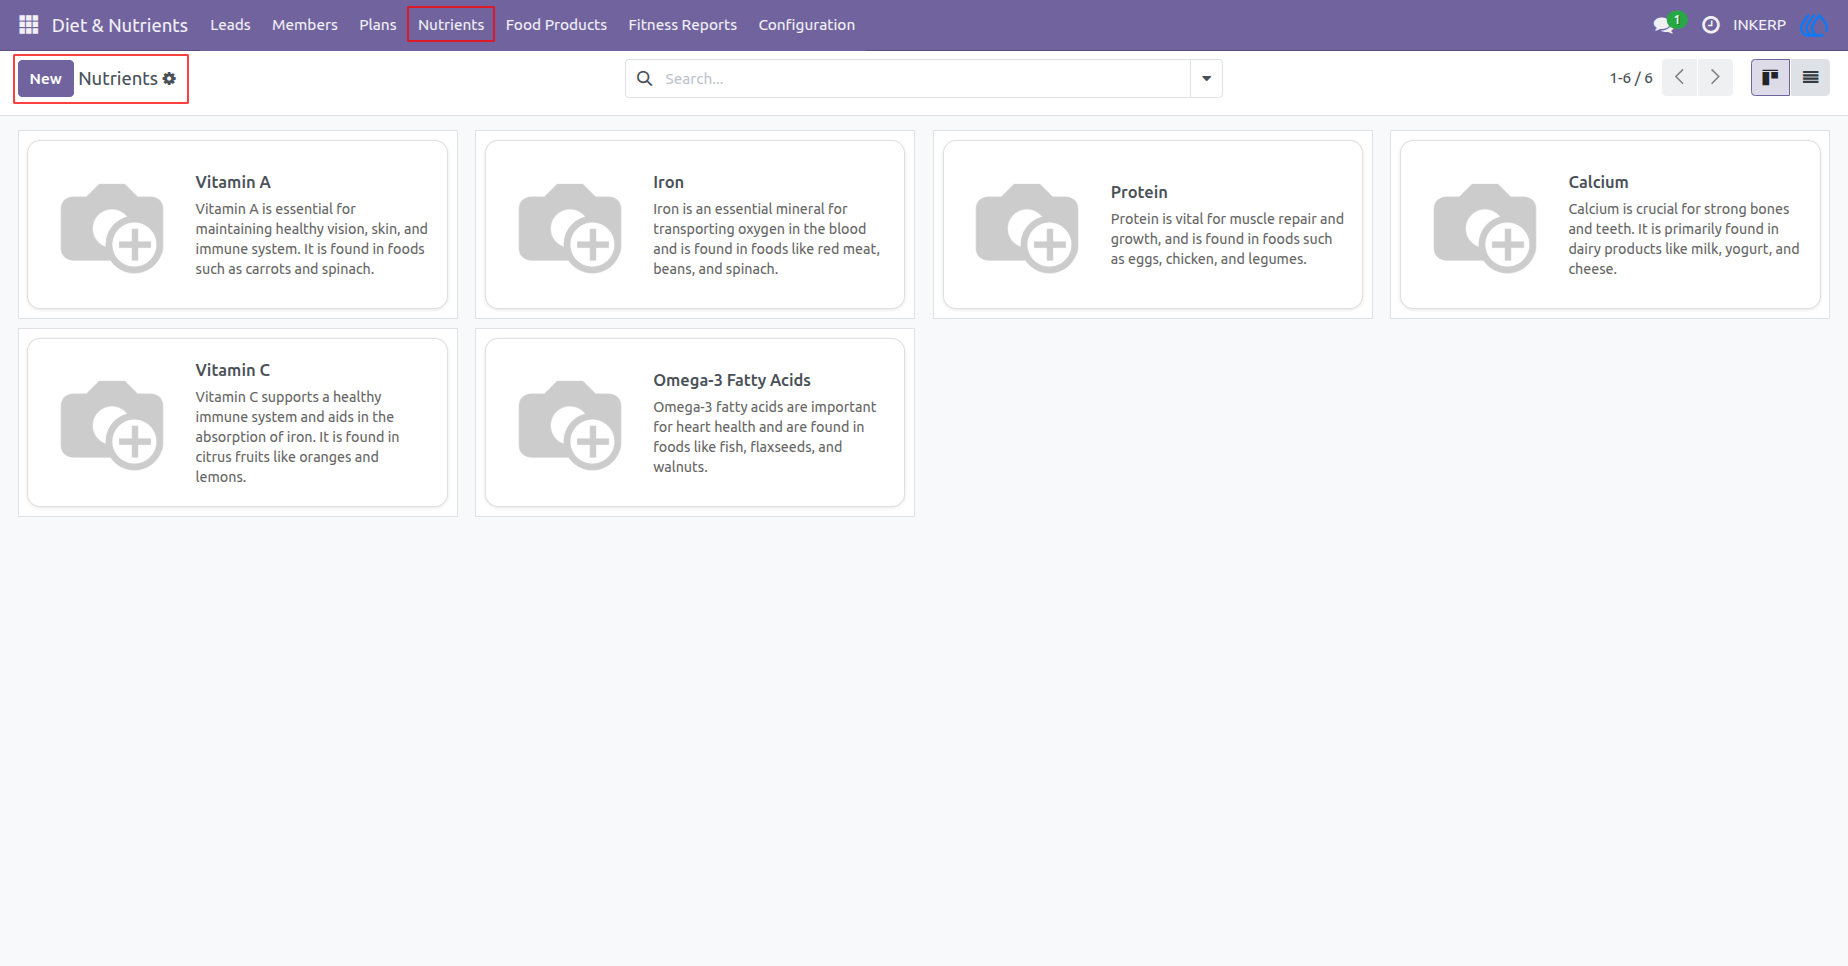Open the apps grid menu icon
Image resolution: width=1848 pixels, height=966 pixels.
(x=29, y=25)
